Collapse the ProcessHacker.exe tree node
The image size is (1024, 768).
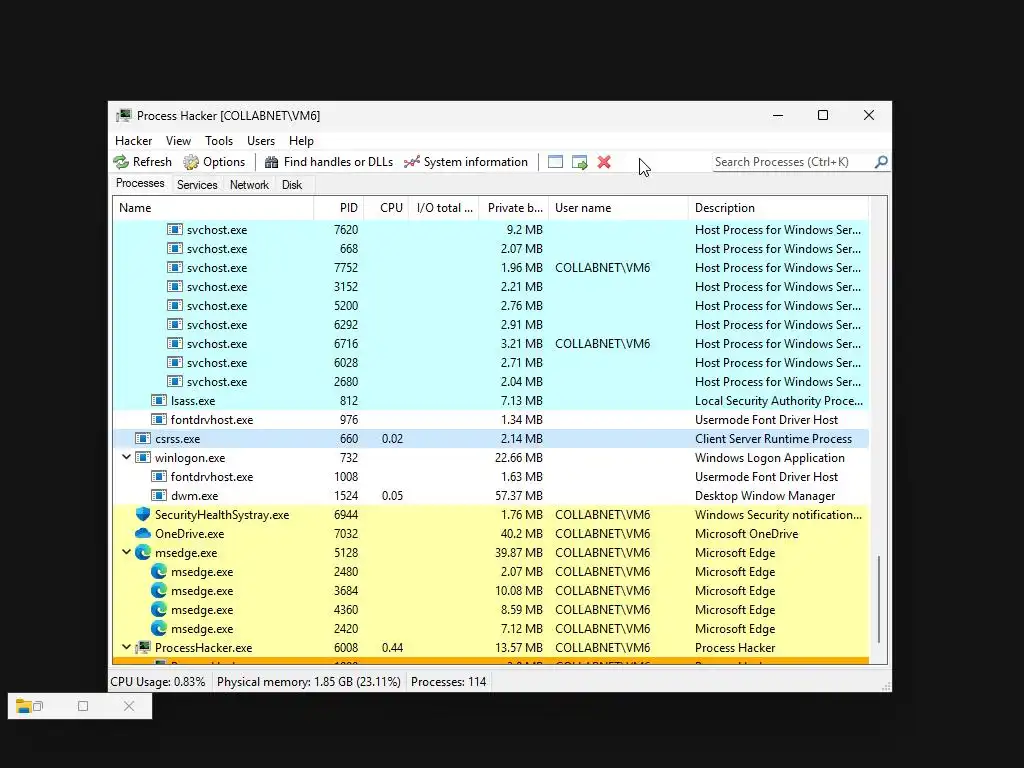click(126, 647)
